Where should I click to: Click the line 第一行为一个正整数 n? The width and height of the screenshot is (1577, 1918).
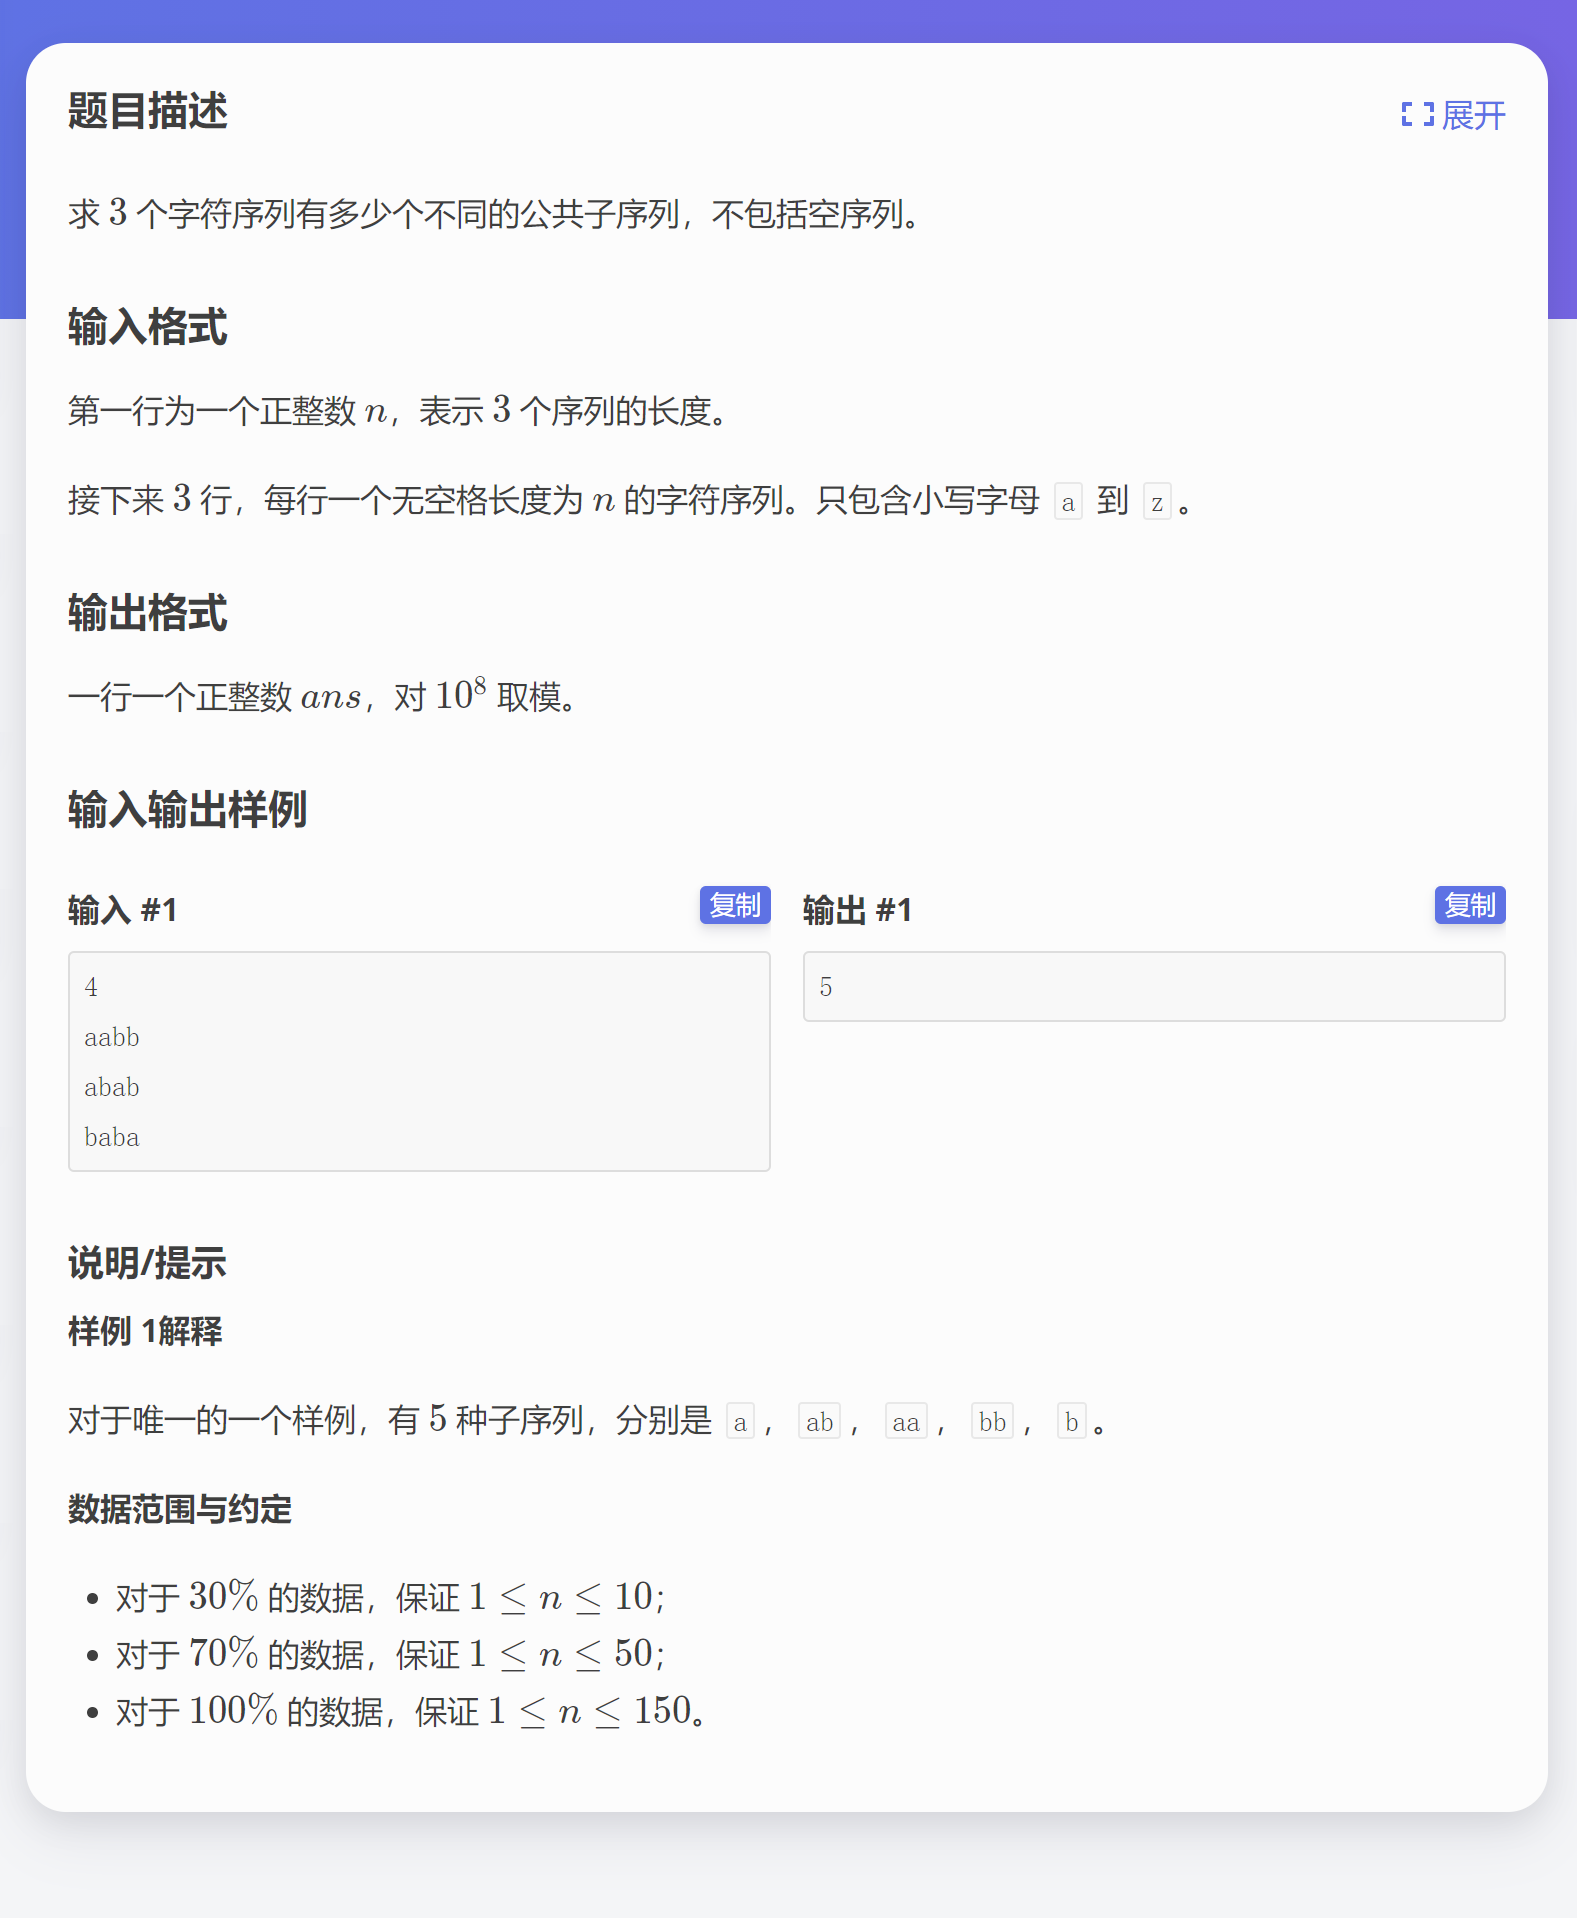pos(399,410)
